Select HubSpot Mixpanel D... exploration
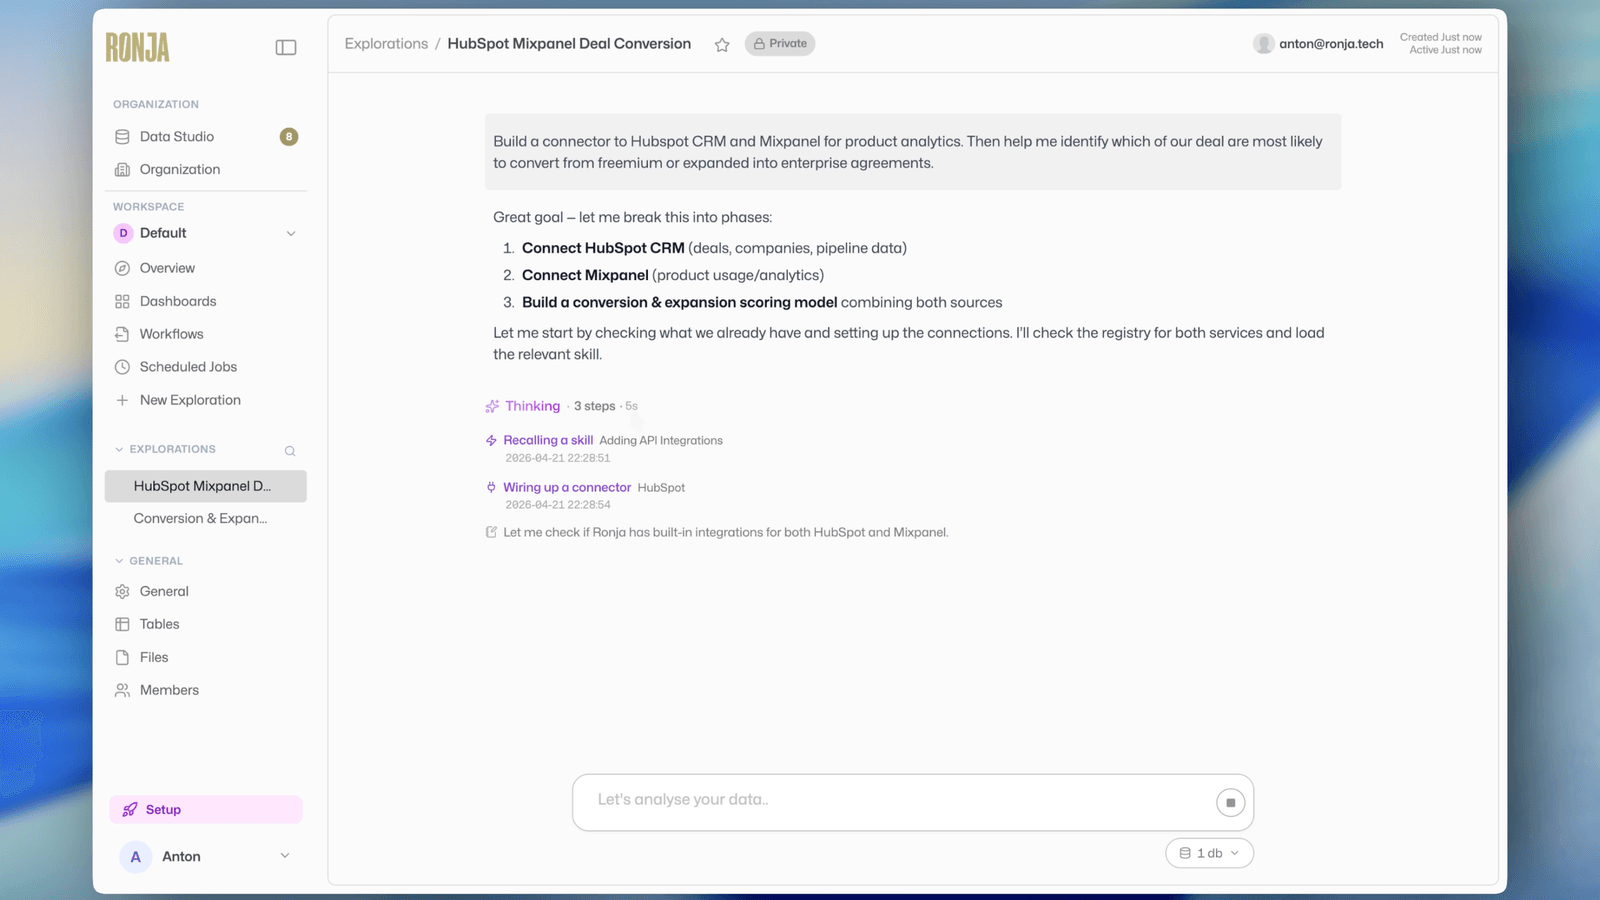The image size is (1600, 900). (x=205, y=486)
